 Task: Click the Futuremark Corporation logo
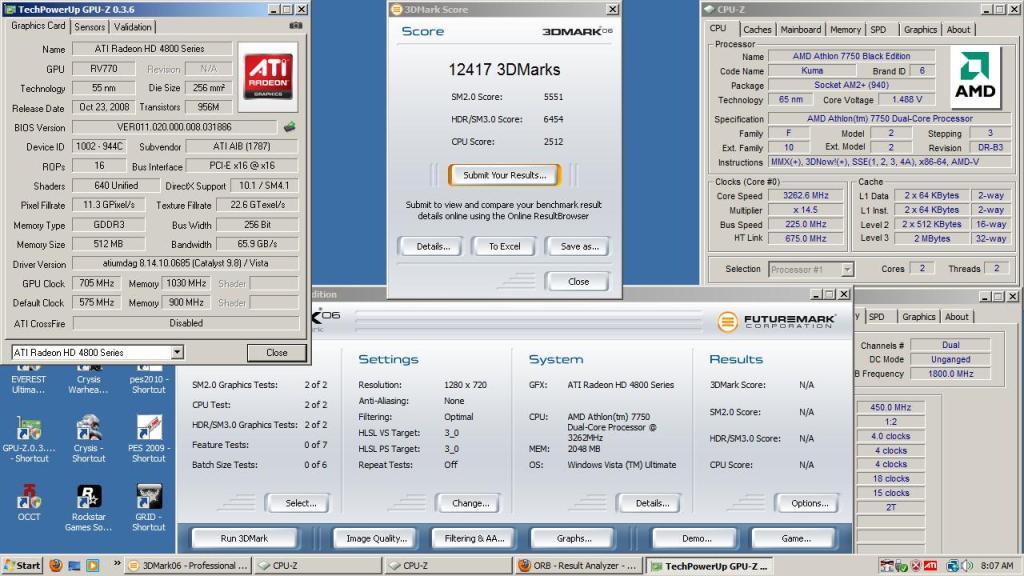pyautogui.click(x=776, y=321)
